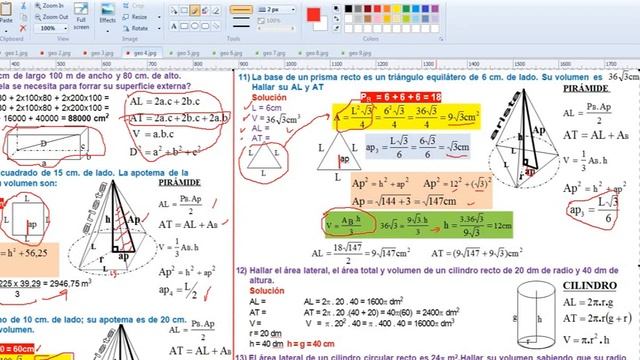Image resolution: width=640 pixels, height=360 pixels.
Task: Select the eraser tool
Action: (x=216, y=10)
